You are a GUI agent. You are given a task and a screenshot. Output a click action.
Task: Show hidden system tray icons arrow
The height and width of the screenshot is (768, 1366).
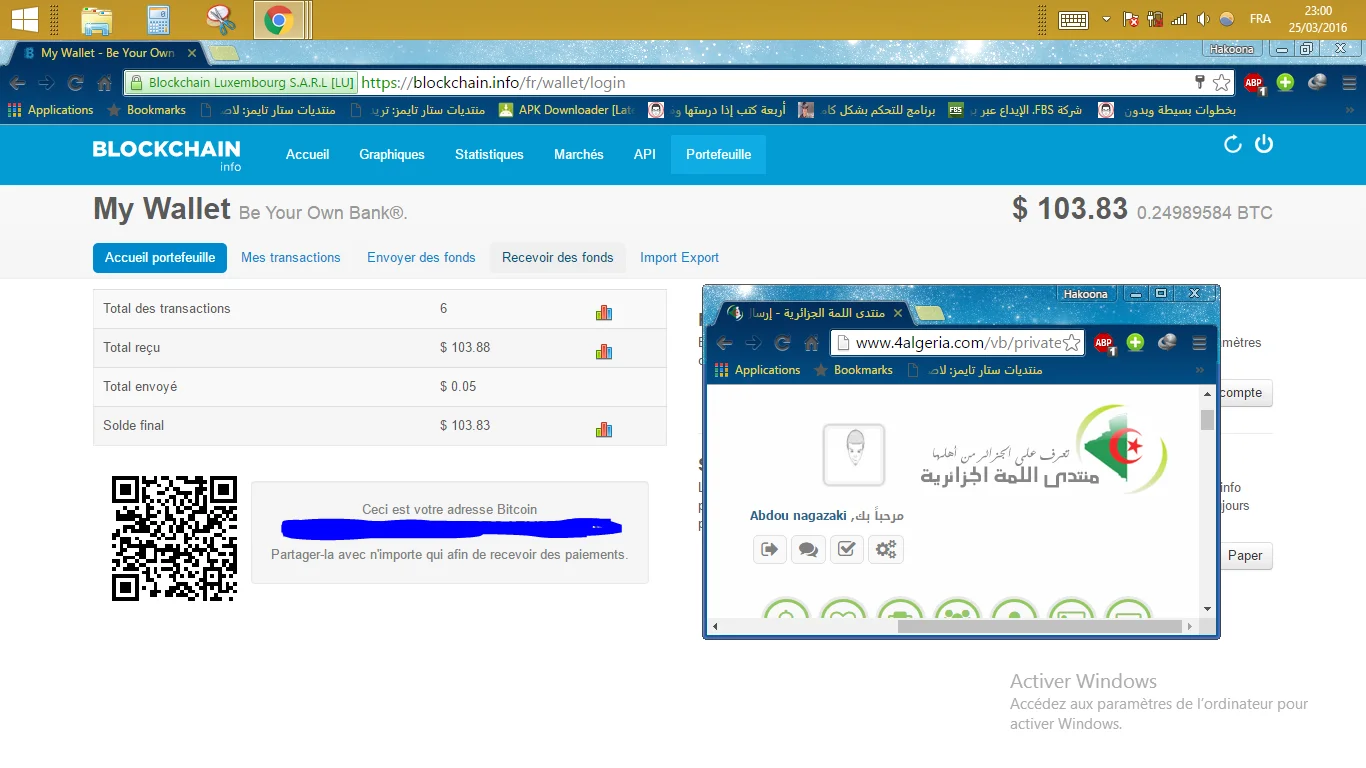click(1106, 19)
